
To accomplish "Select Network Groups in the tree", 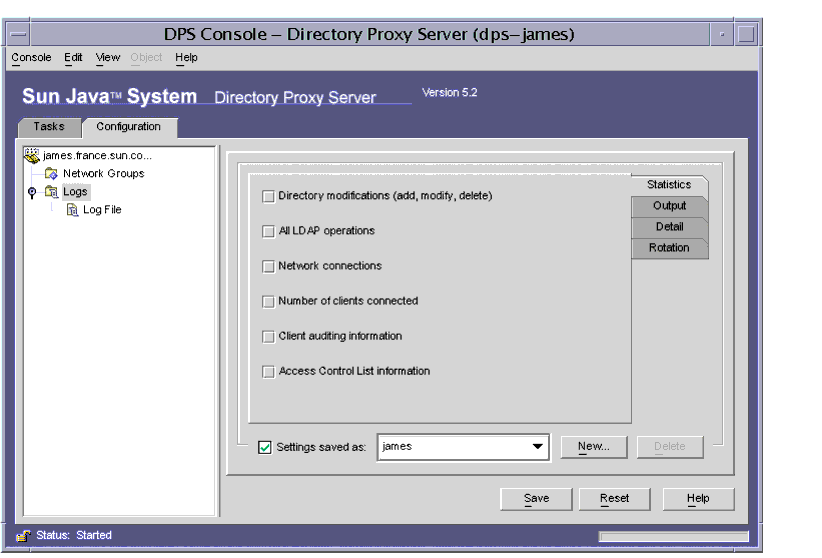I will point(103,174).
